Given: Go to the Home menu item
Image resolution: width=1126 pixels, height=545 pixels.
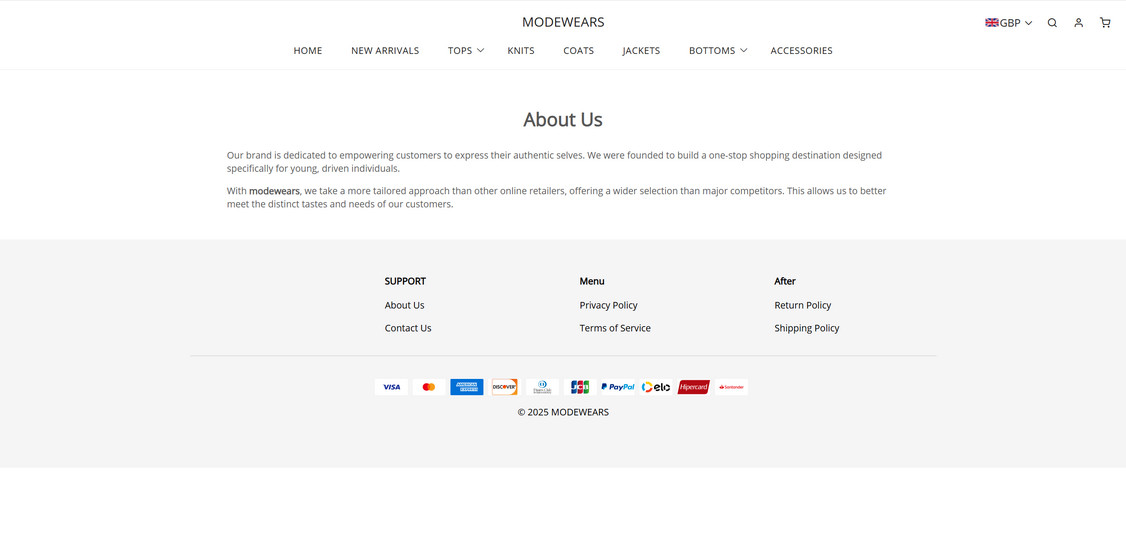Looking at the screenshot, I should [x=307, y=51].
